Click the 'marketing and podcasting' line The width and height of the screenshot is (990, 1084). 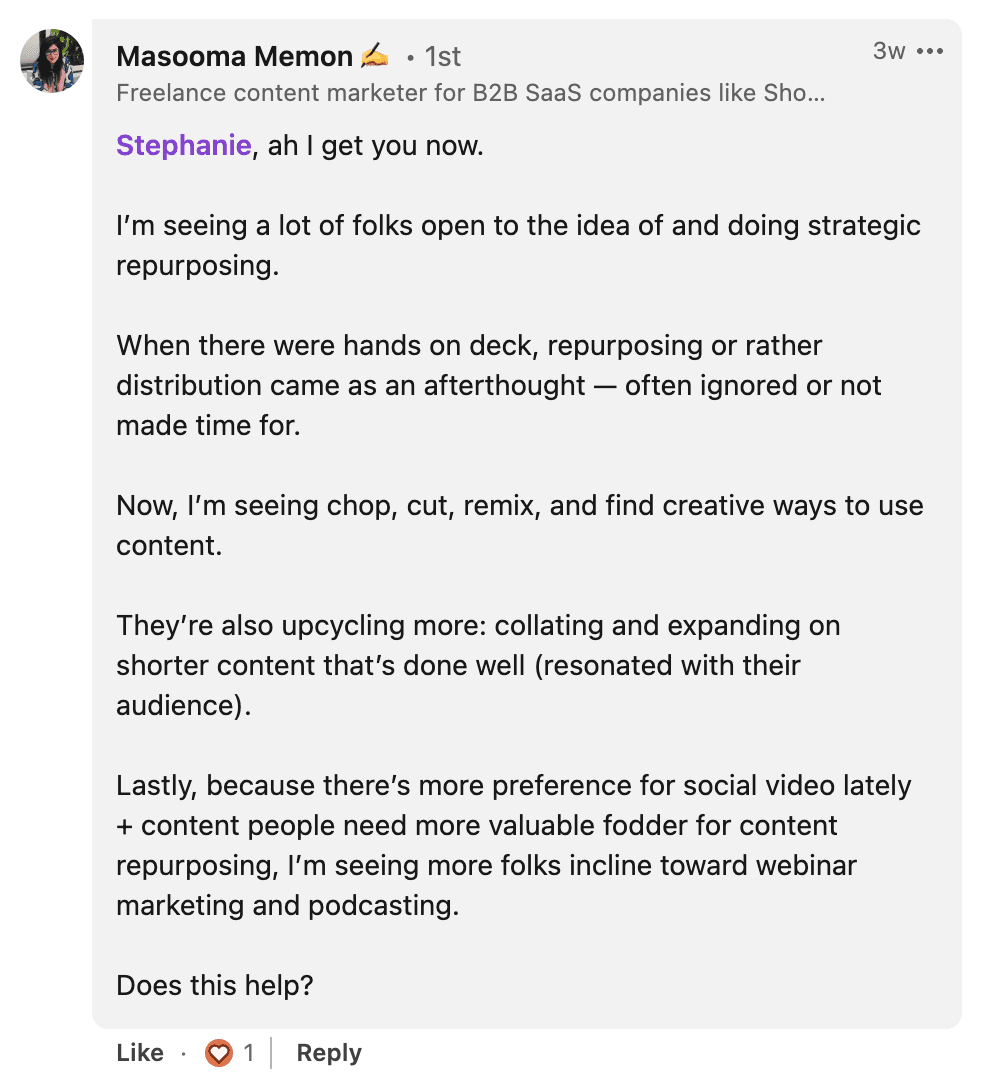(286, 906)
